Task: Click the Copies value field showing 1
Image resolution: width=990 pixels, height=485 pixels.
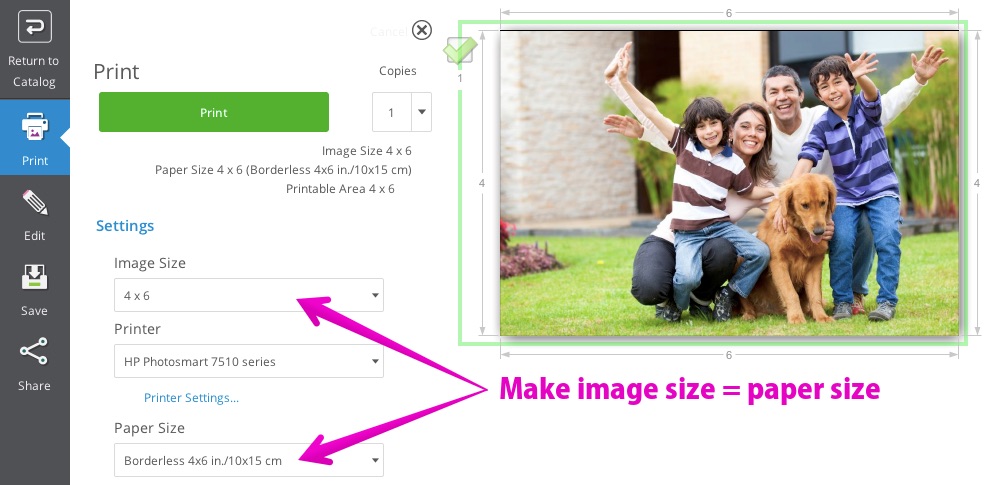Action: click(391, 112)
